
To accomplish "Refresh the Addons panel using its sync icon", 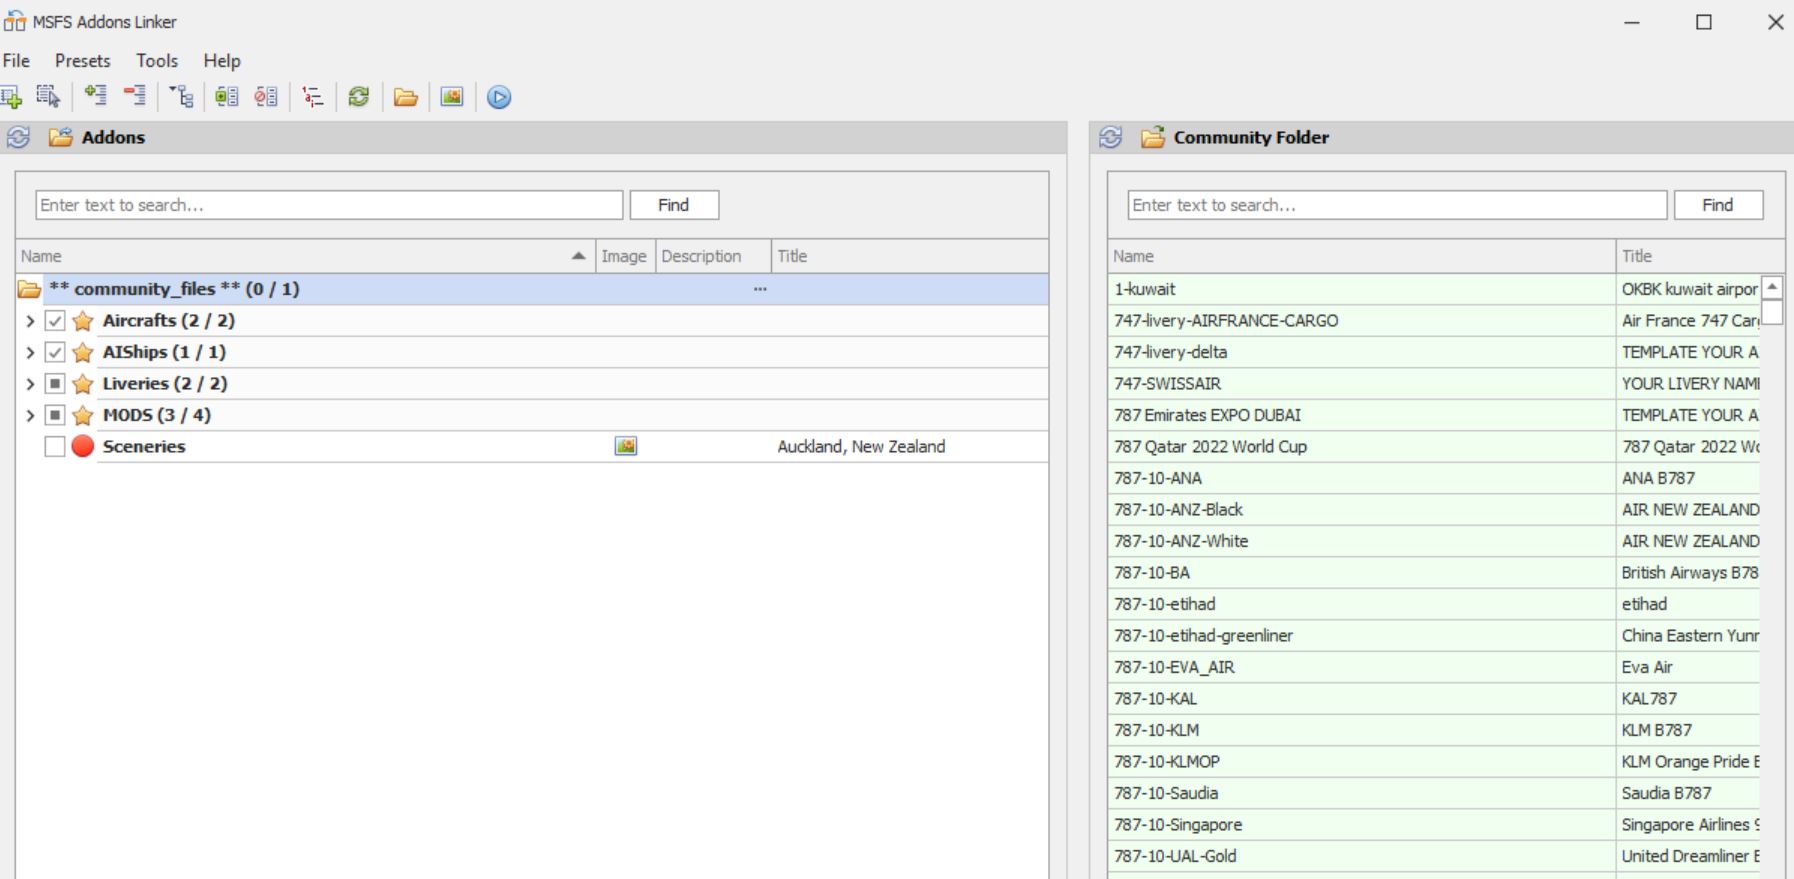I will click(x=18, y=137).
